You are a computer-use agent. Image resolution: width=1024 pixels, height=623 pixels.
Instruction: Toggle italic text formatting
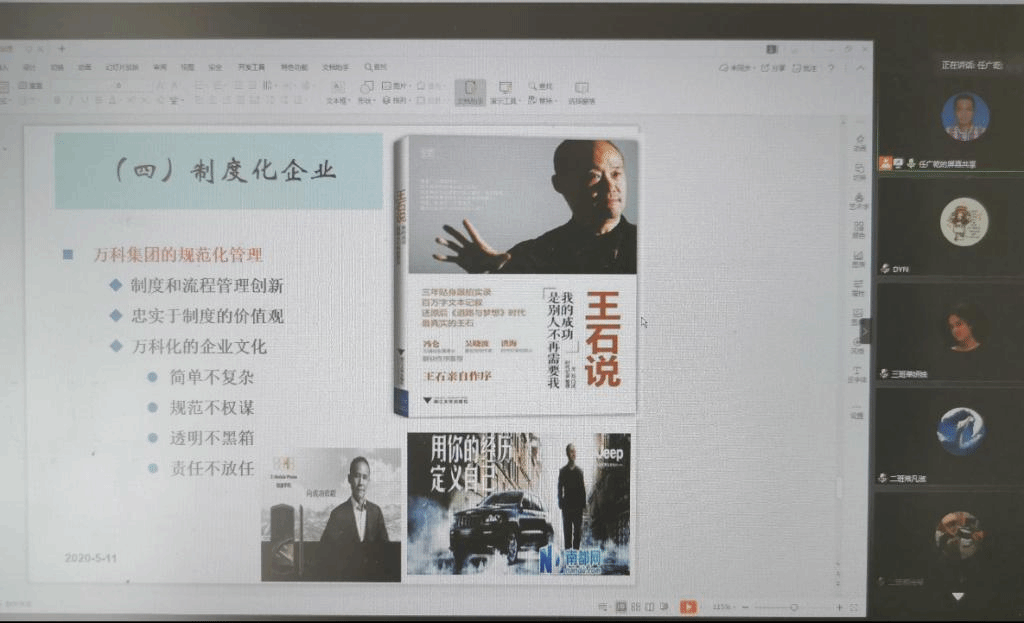[71, 101]
